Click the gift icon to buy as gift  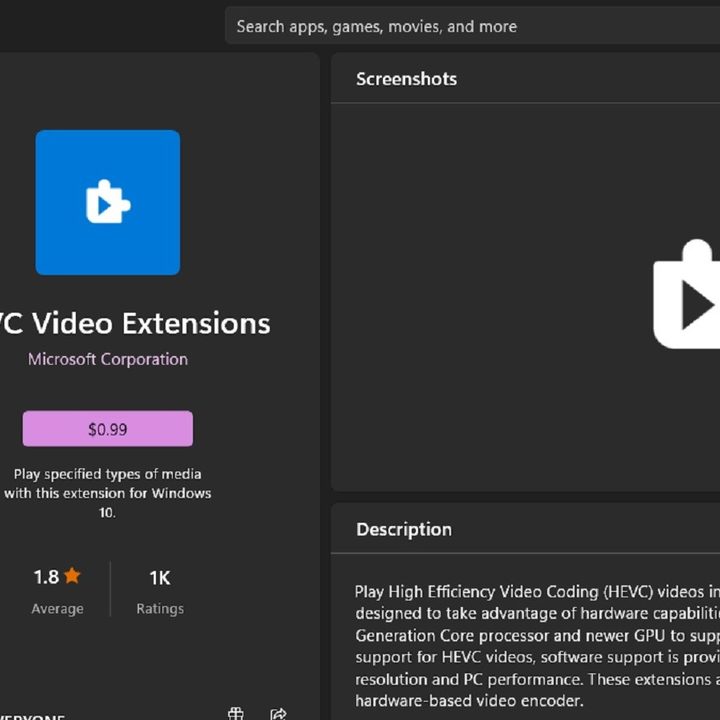[236, 714]
